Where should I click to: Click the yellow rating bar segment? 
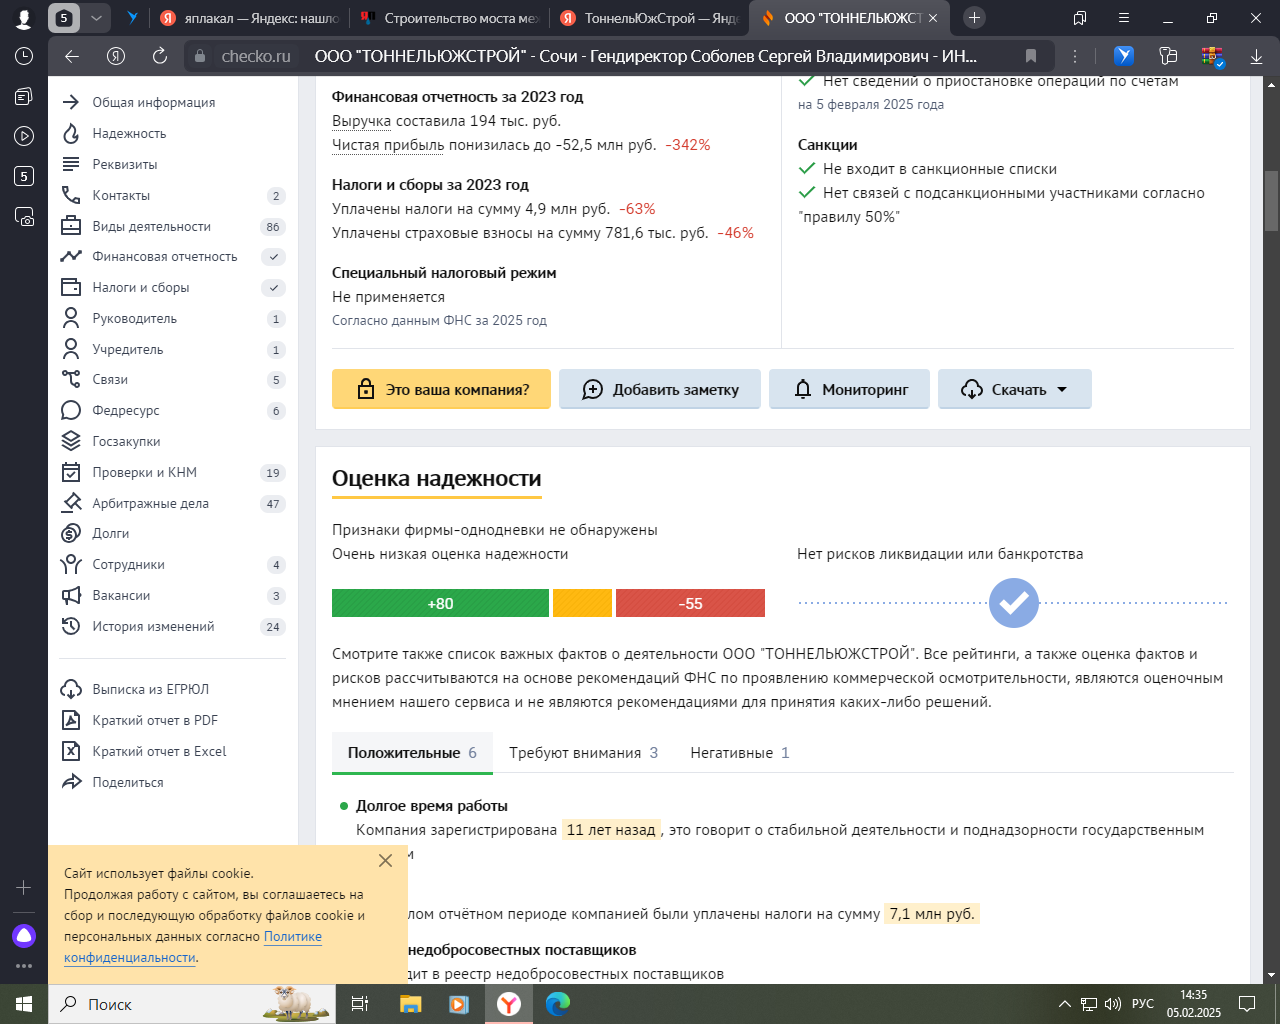(582, 603)
